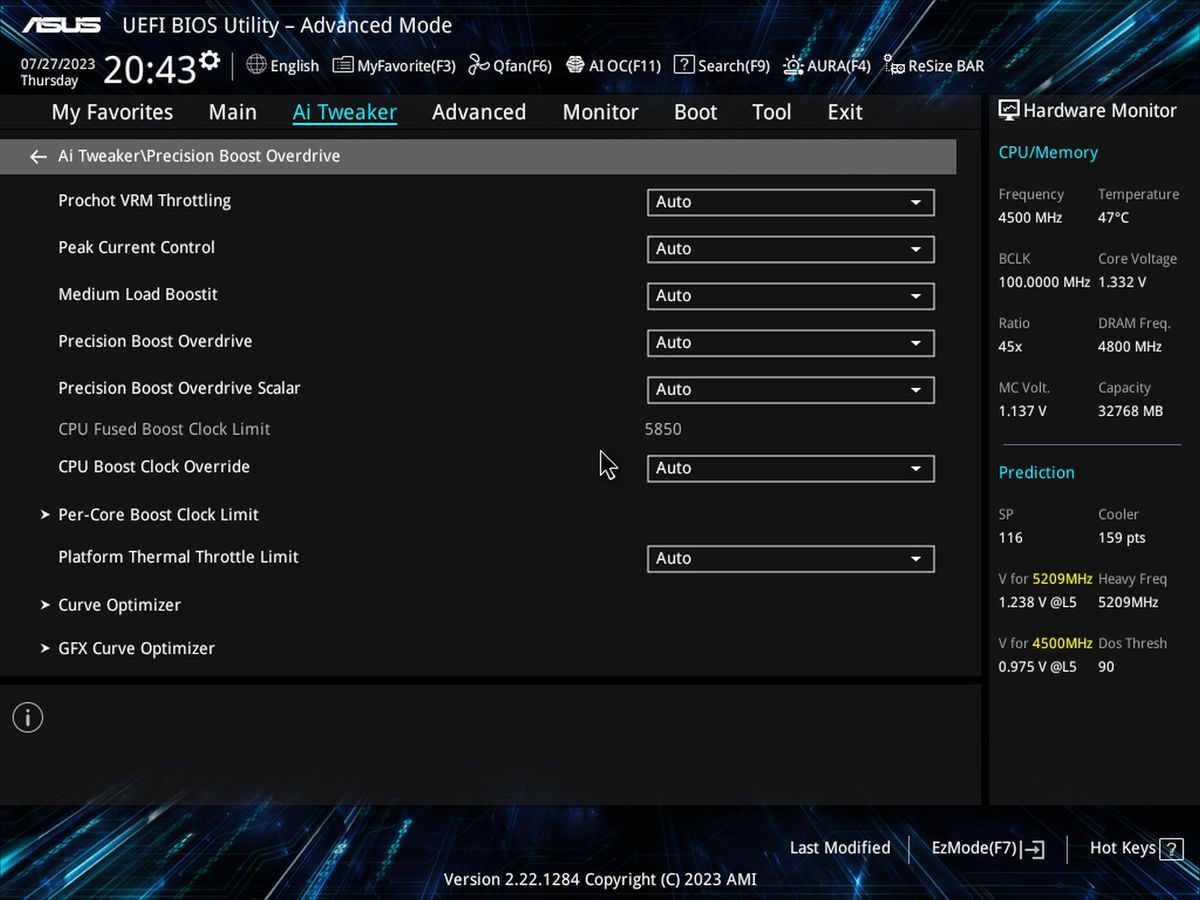Click the AURA lighting icon
1200x900 pixels.
[x=793, y=65]
